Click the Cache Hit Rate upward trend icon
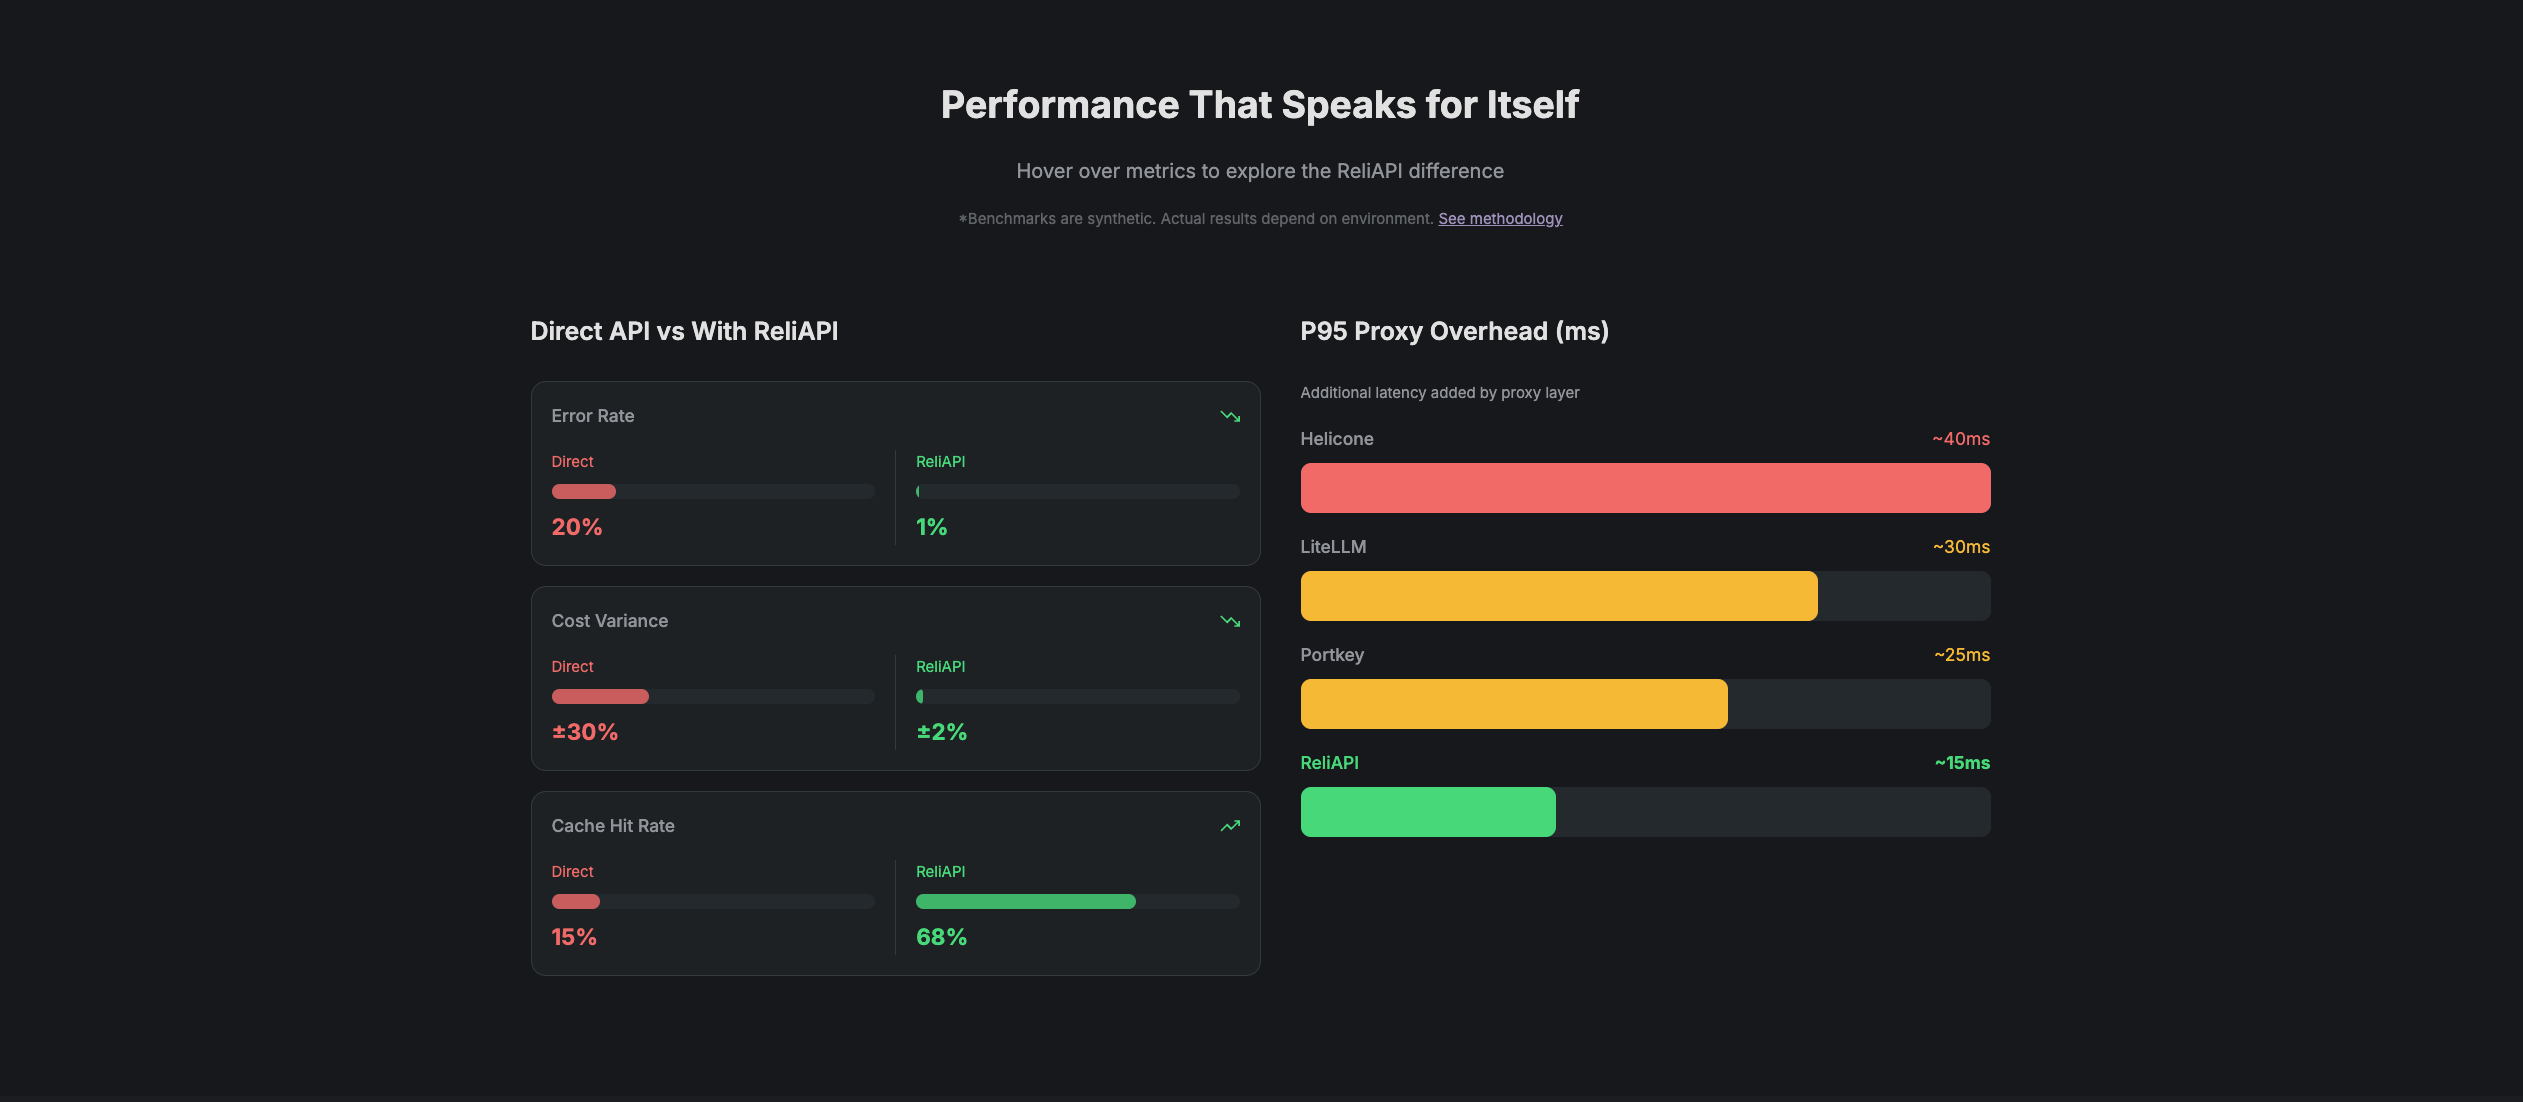 (1230, 826)
